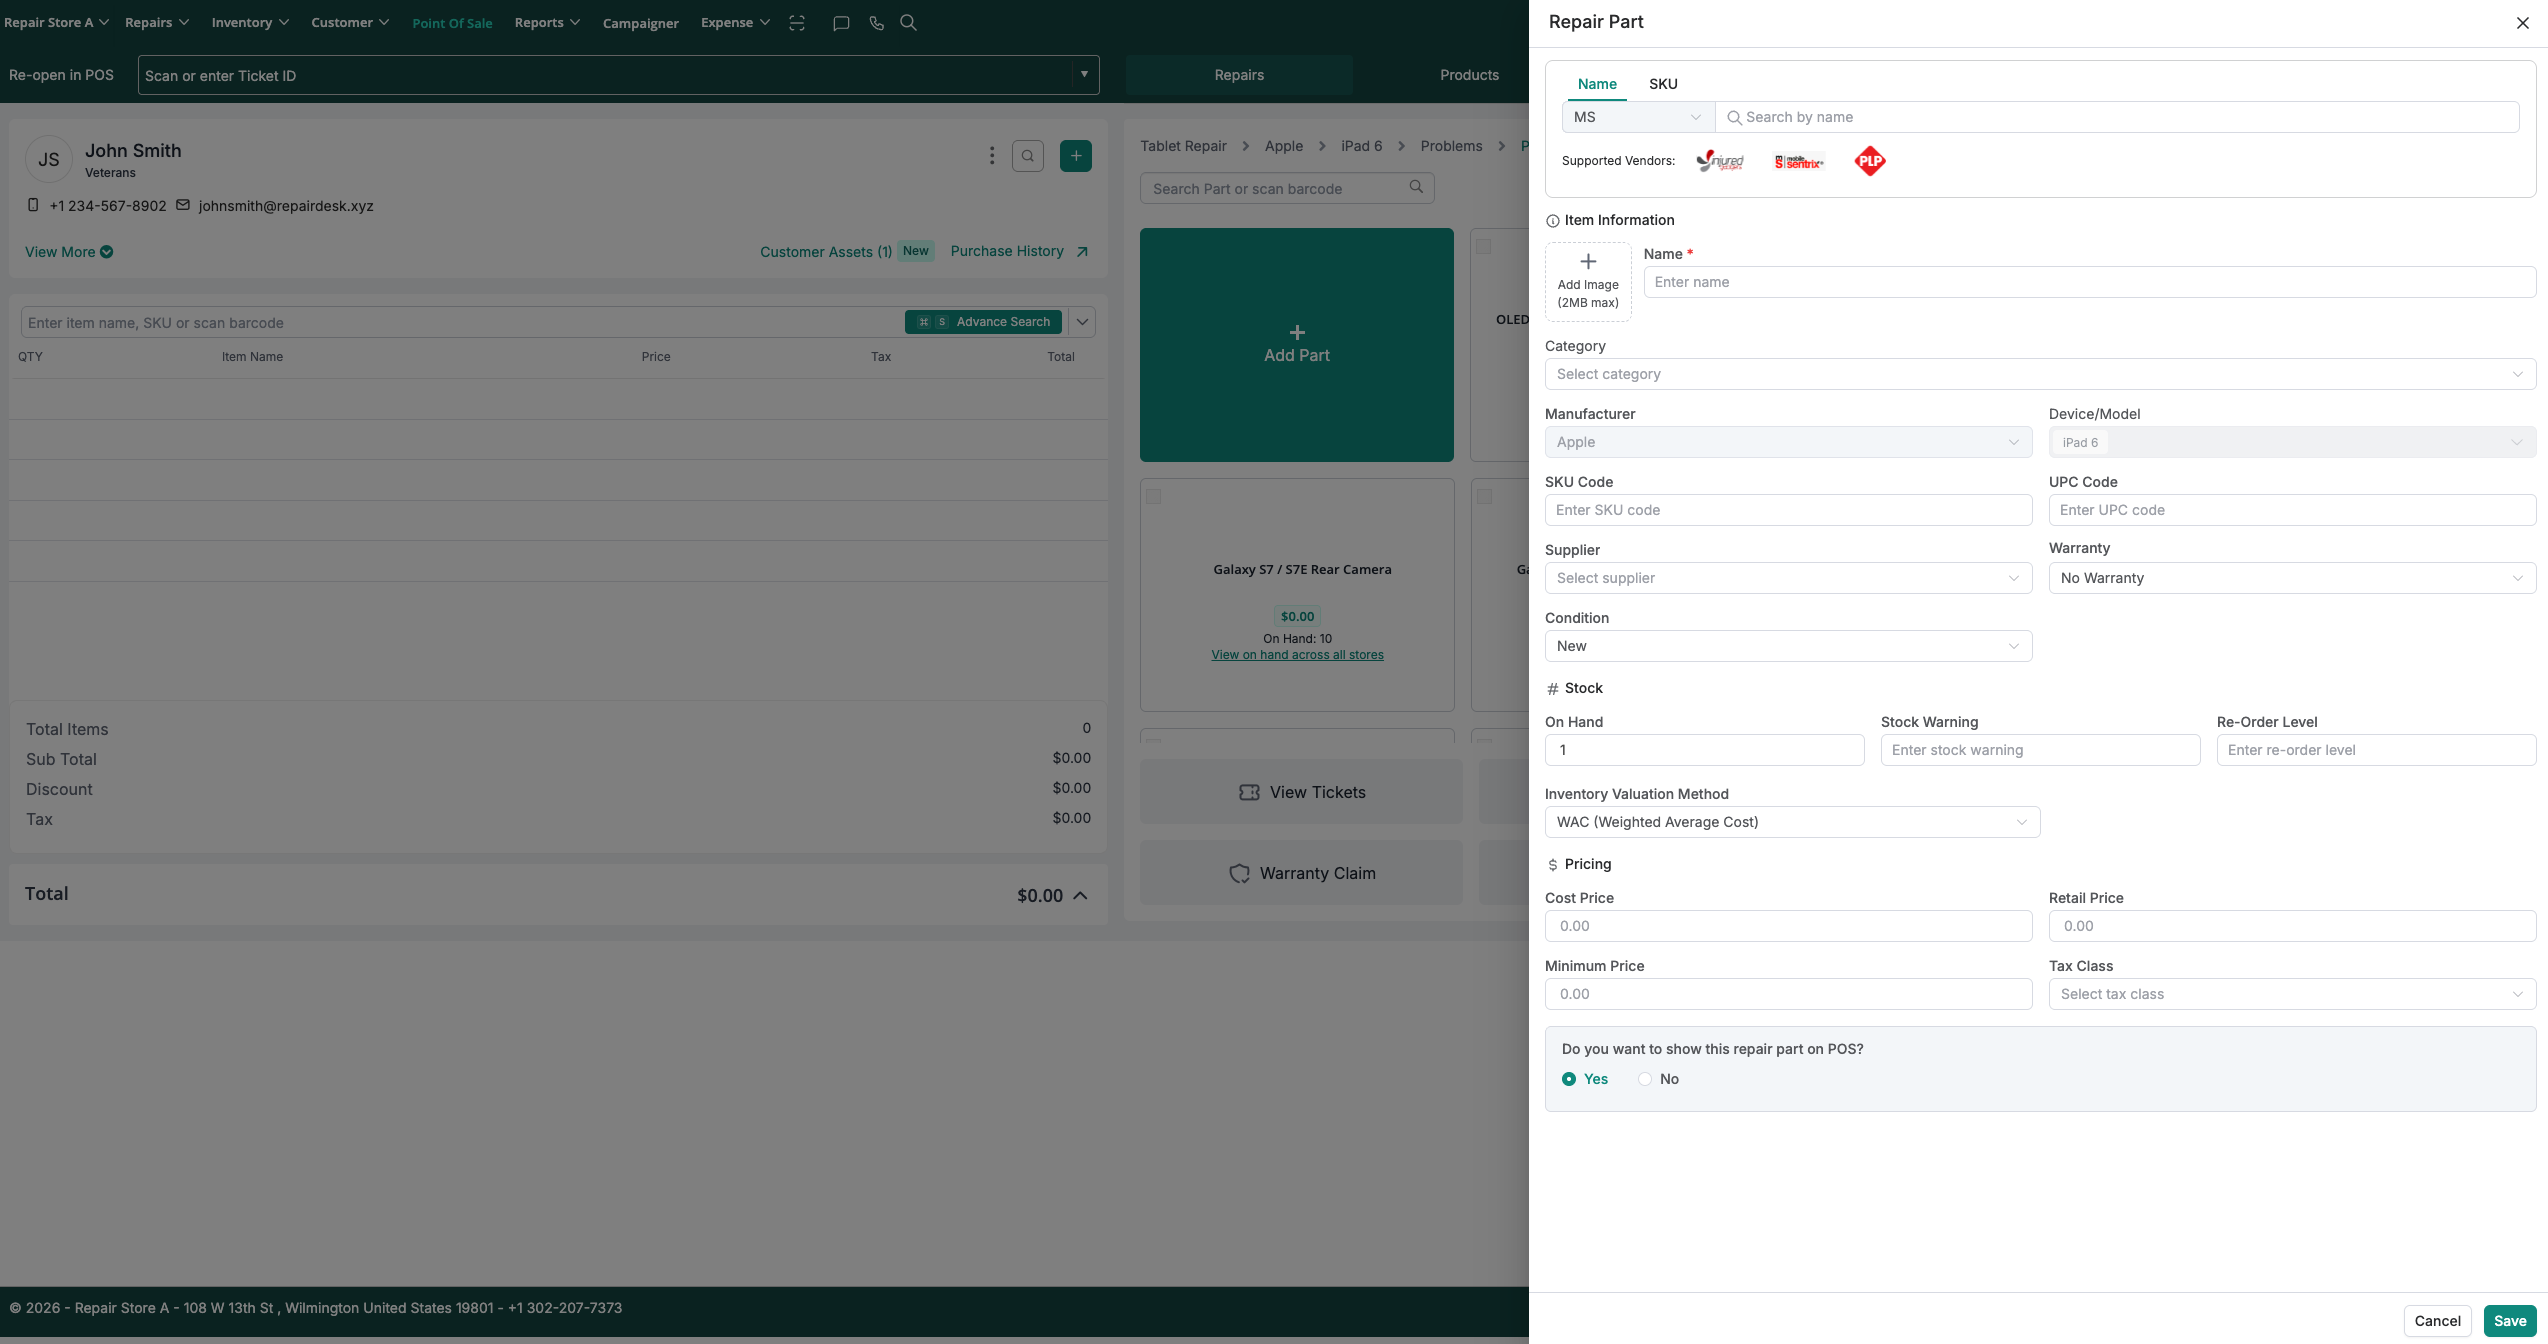Save the repair part

pyautogui.click(x=2509, y=1321)
